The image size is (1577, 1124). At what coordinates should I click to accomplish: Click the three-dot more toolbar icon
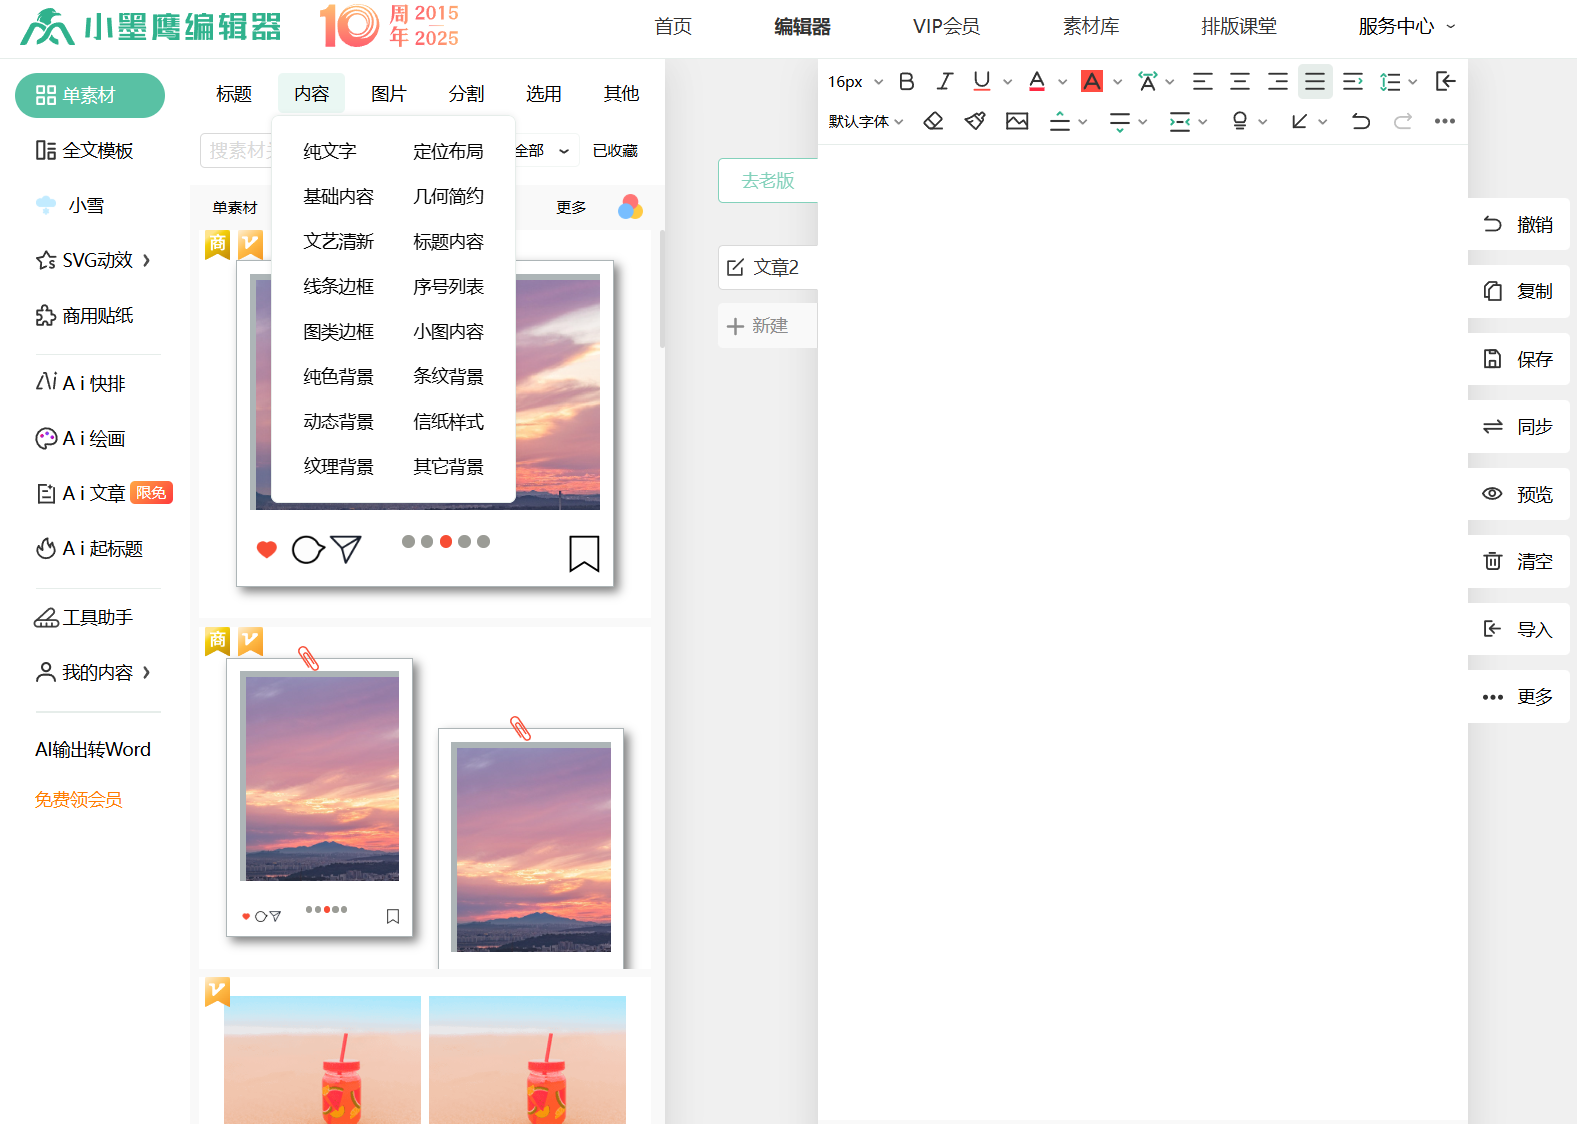[x=1444, y=121]
